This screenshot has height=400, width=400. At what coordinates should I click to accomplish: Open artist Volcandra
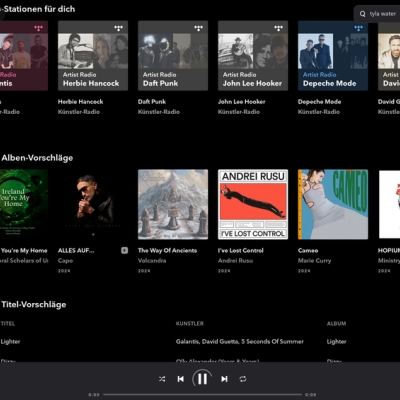152,261
